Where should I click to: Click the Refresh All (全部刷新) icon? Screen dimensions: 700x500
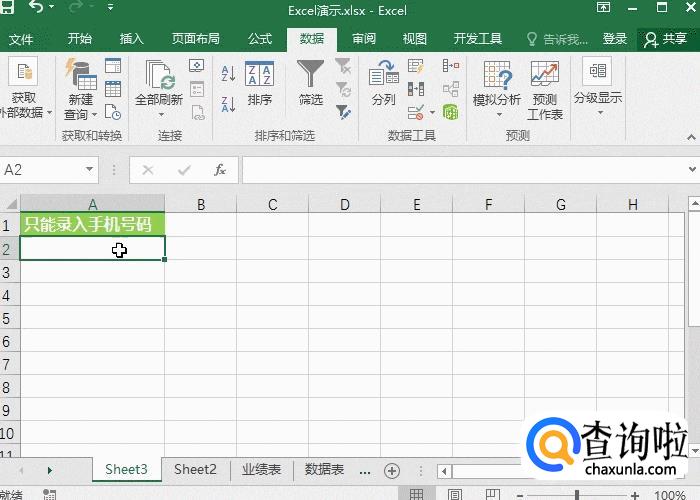coord(159,85)
